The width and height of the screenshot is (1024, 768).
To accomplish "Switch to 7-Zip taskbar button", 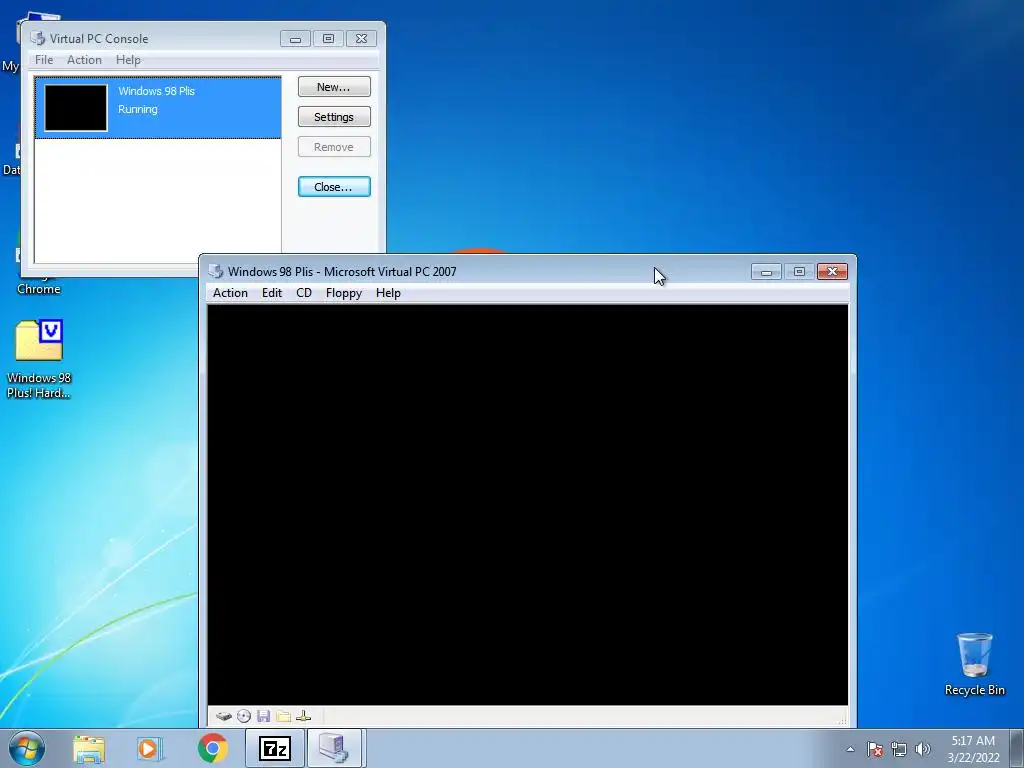I will click(274, 749).
